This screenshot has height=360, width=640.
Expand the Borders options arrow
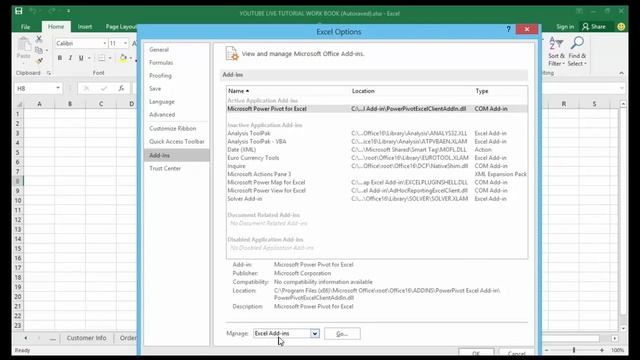[109, 58]
